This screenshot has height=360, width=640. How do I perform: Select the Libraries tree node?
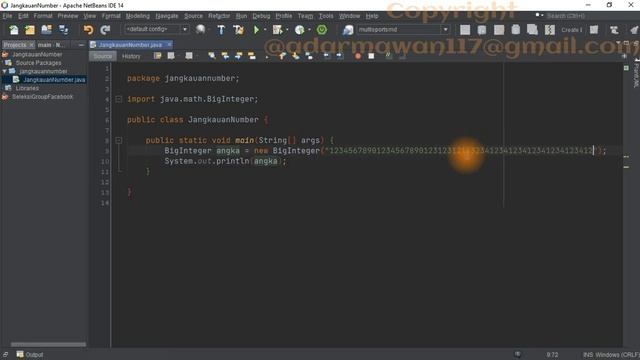click(27, 88)
